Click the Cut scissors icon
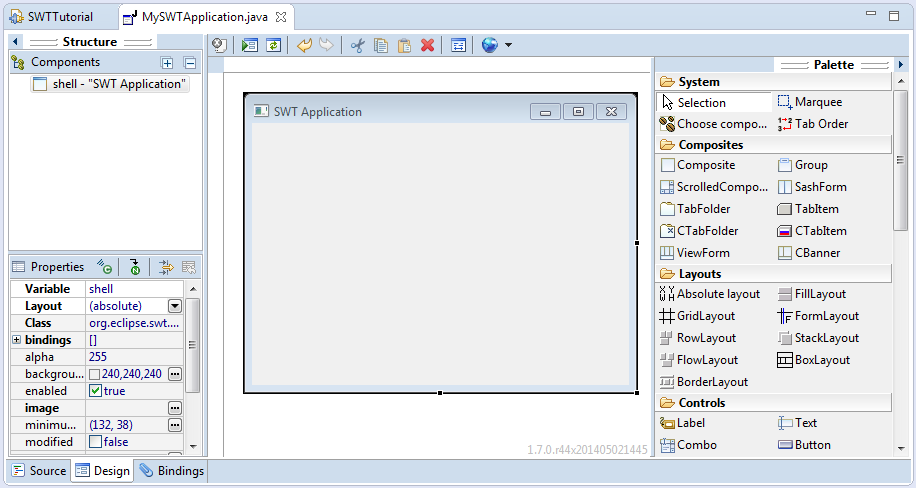 click(358, 45)
